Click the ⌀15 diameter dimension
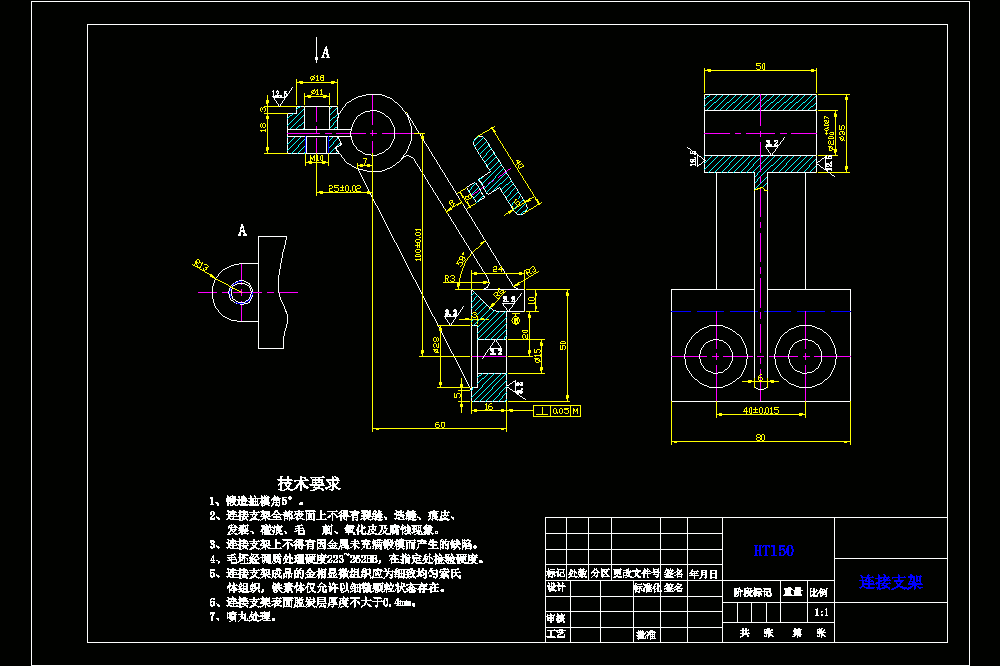 pyautogui.click(x=538, y=355)
